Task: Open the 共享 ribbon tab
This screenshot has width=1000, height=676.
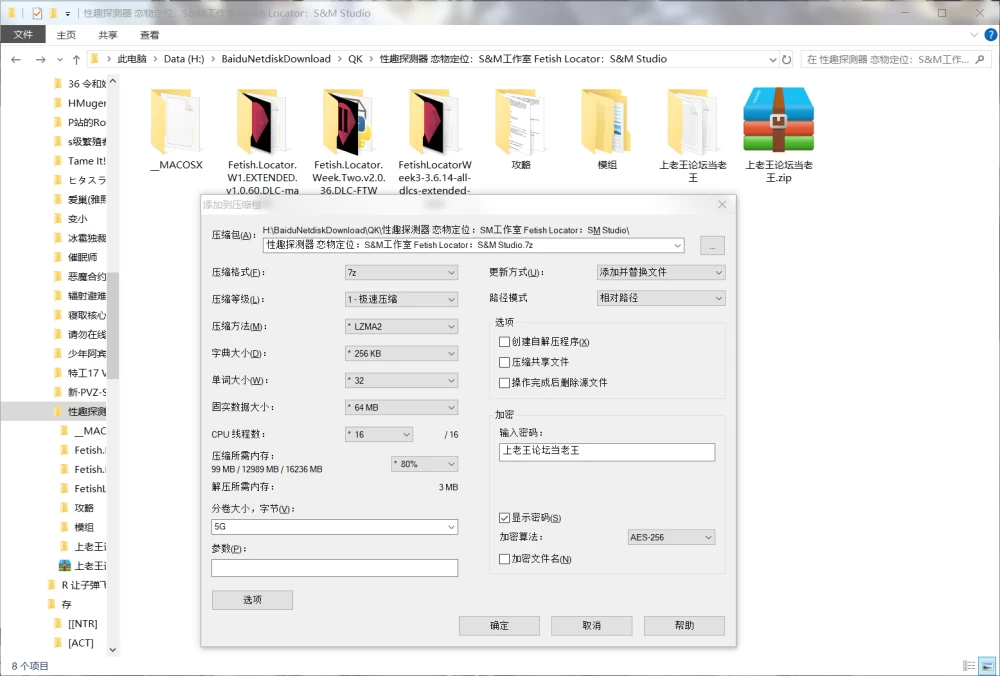Action: pyautogui.click(x=108, y=35)
